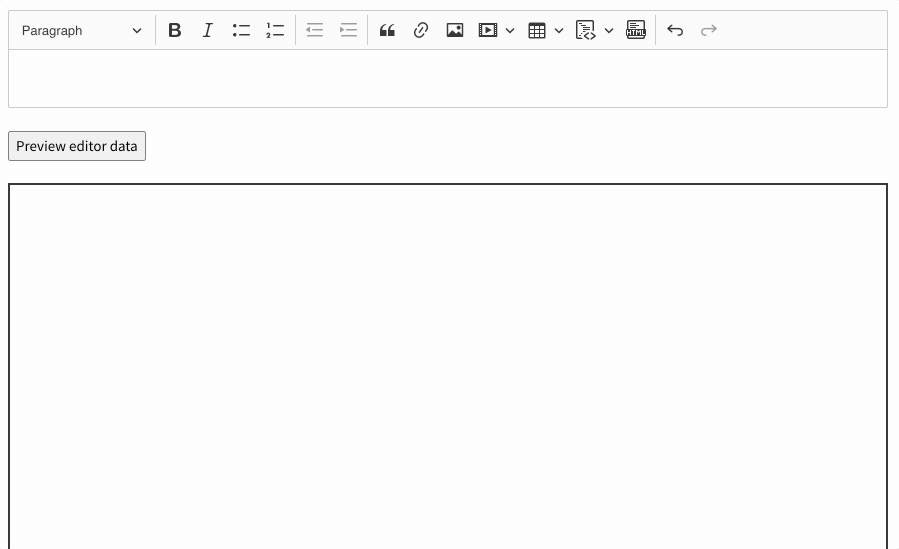This screenshot has height=549, width=899.
Task: Click the insert table icon
Action: pos(537,30)
